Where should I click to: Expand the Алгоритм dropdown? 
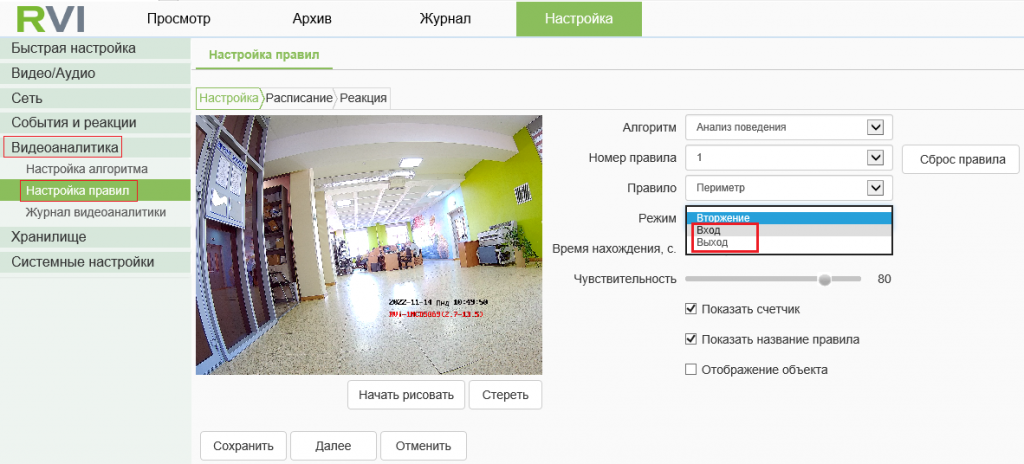pyautogui.click(x=875, y=127)
